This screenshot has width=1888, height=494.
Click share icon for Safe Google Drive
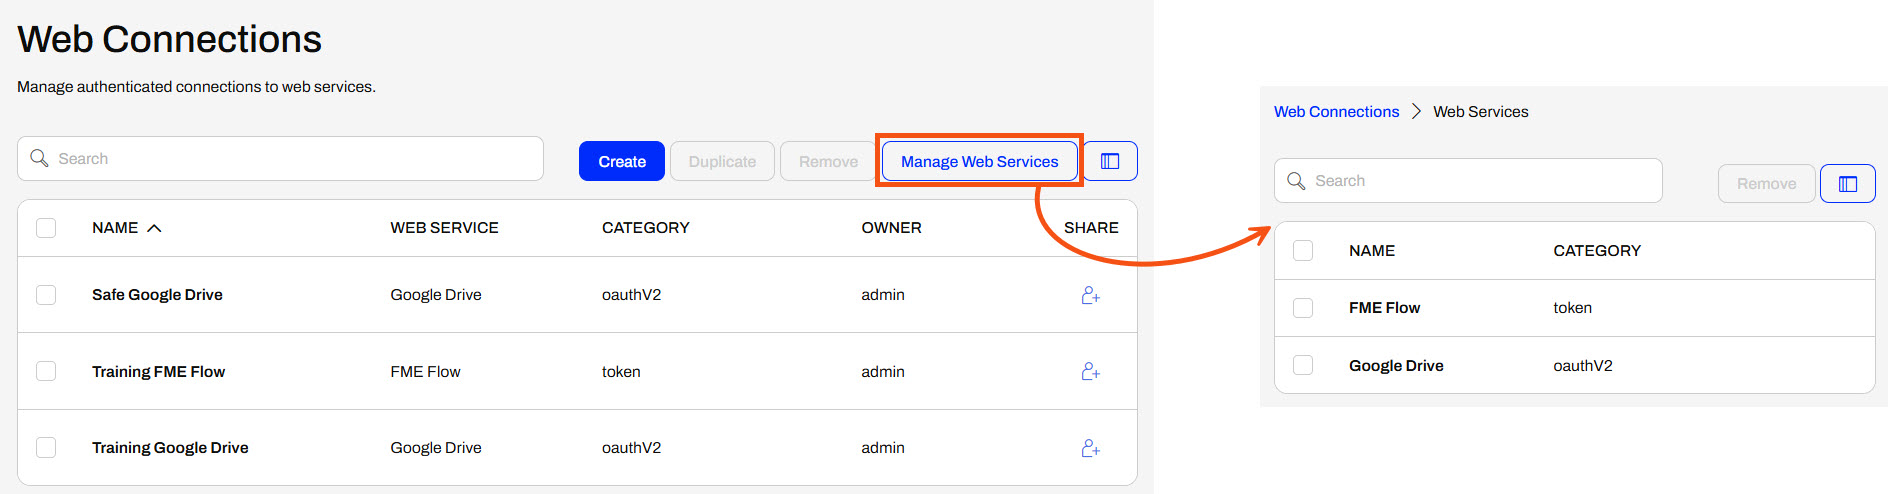[x=1090, y=295]
